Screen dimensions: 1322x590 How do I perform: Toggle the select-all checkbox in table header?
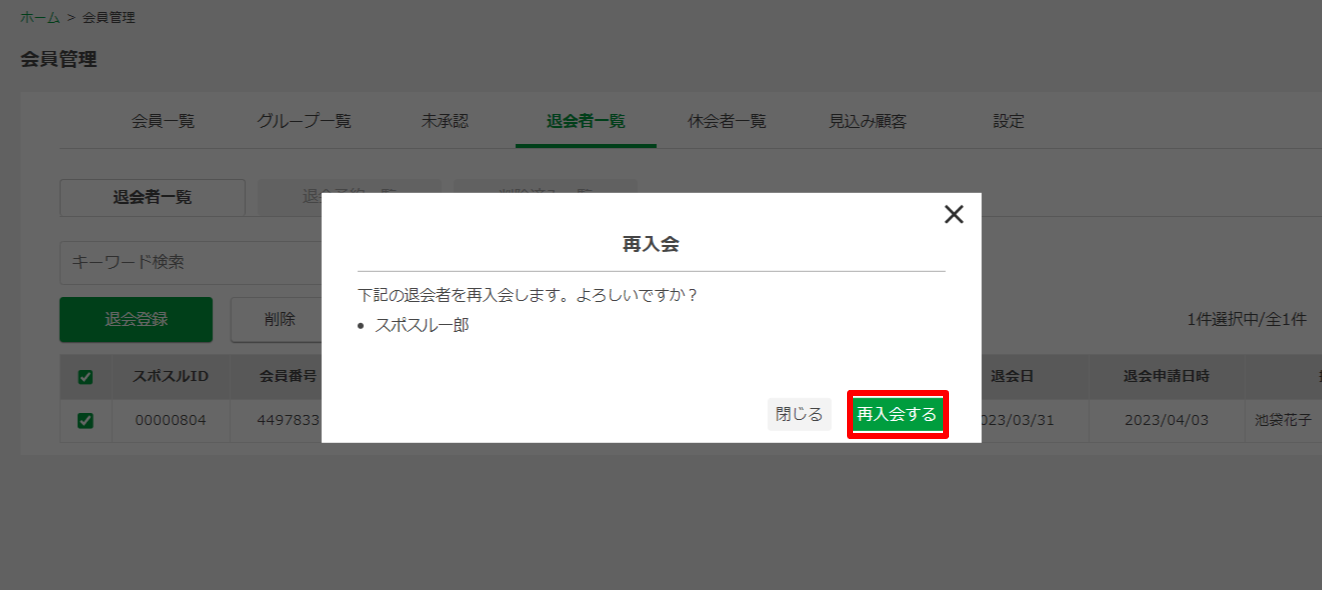coord(85,377)
